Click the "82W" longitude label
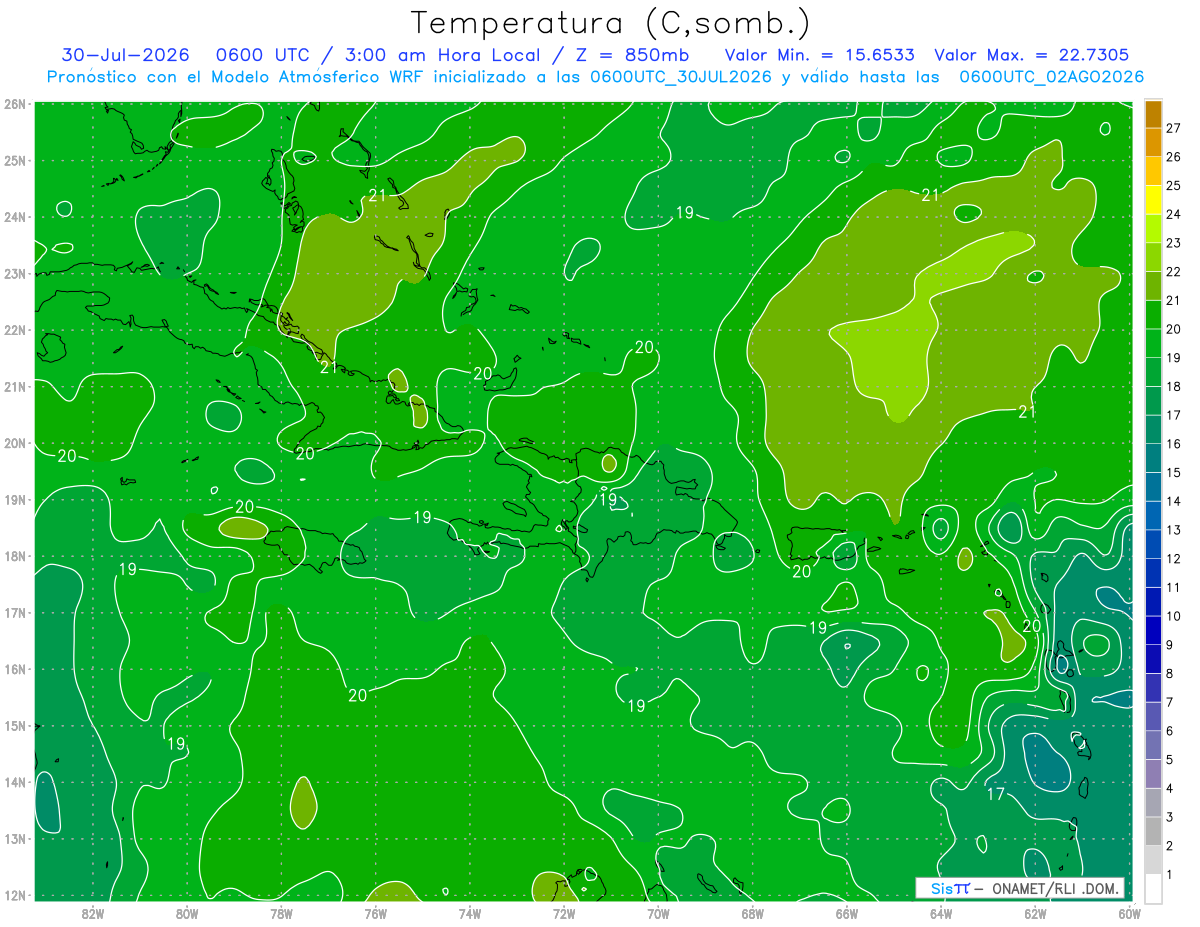 point(93,913)
